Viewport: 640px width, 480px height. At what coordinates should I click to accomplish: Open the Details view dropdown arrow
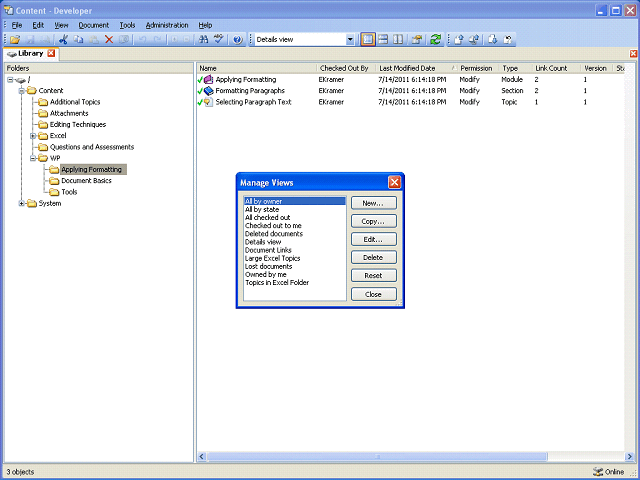coord(350,40)
